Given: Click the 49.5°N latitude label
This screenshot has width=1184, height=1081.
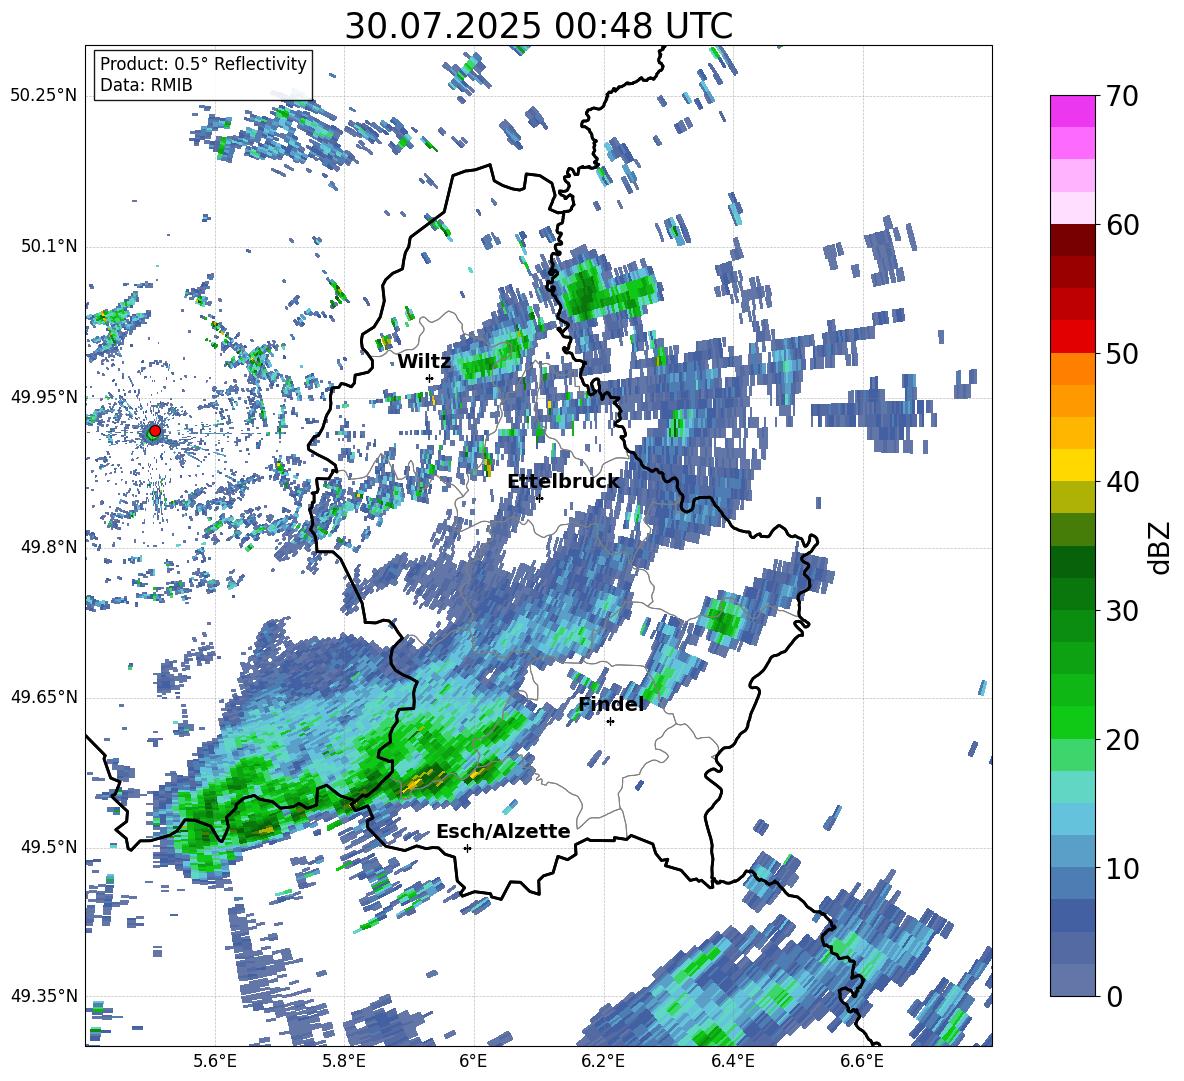Looking at the screenshot, I should click(48, 846).
